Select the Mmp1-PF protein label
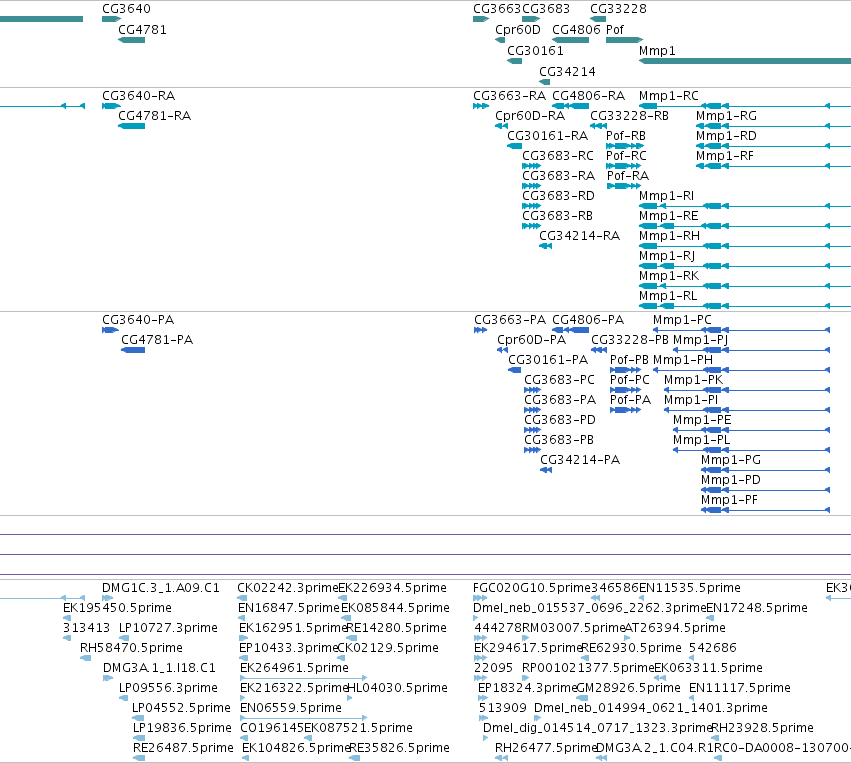Viewport: 851px width, 763px height. (x=729, y=501)
